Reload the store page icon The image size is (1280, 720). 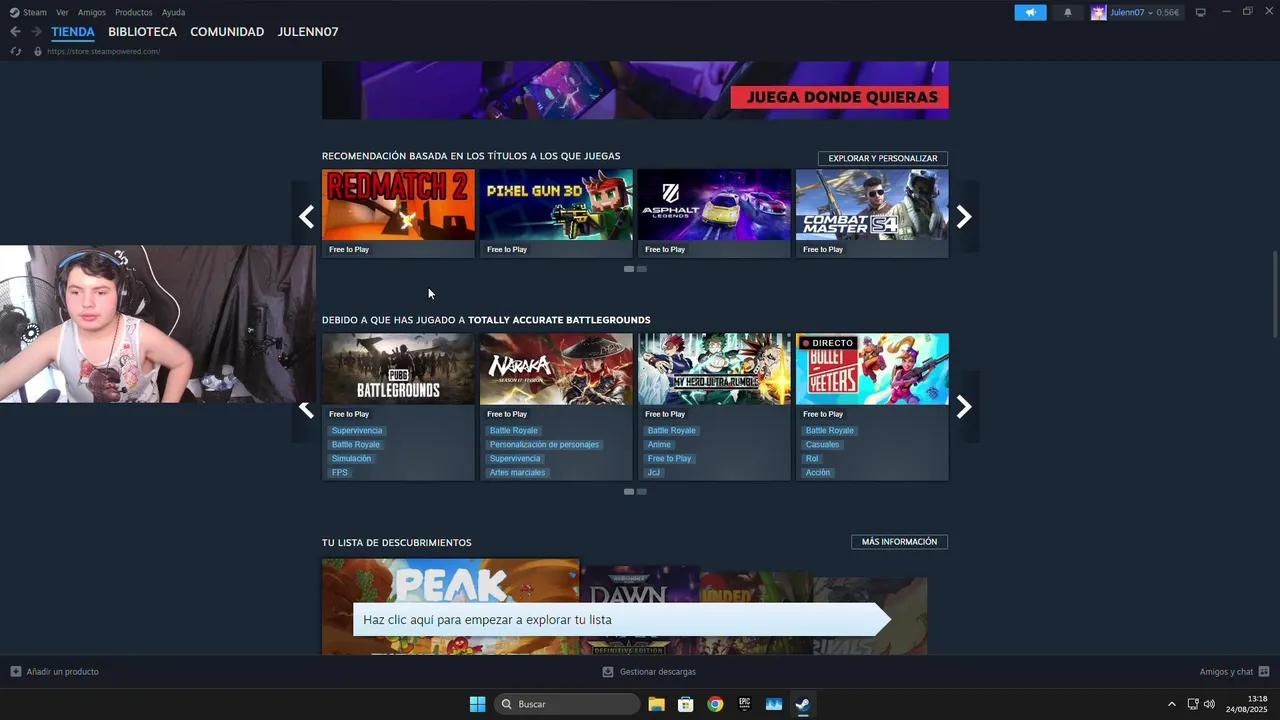pyautogui.click(x=15, y=51)
